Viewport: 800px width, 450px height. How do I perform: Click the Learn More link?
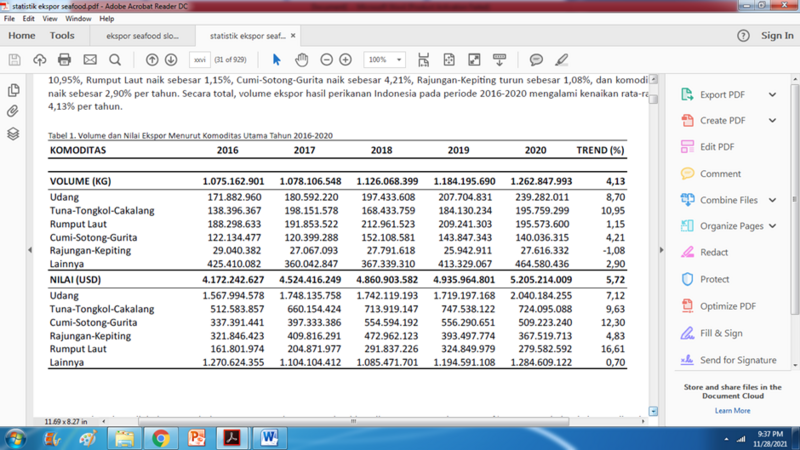(x=732, y=411)
